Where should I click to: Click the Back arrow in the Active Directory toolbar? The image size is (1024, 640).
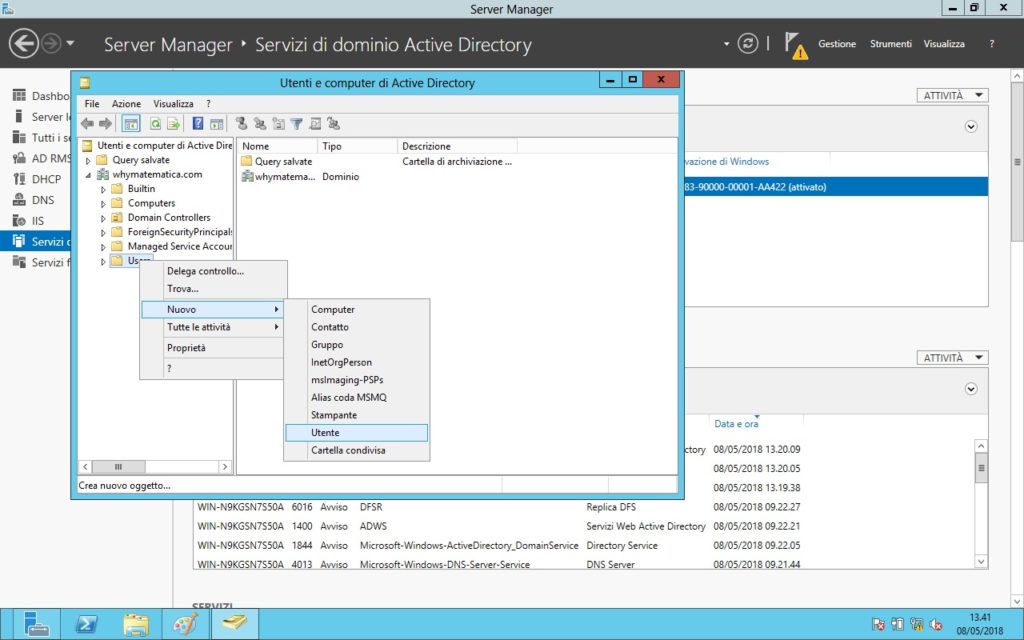[87, 123]
